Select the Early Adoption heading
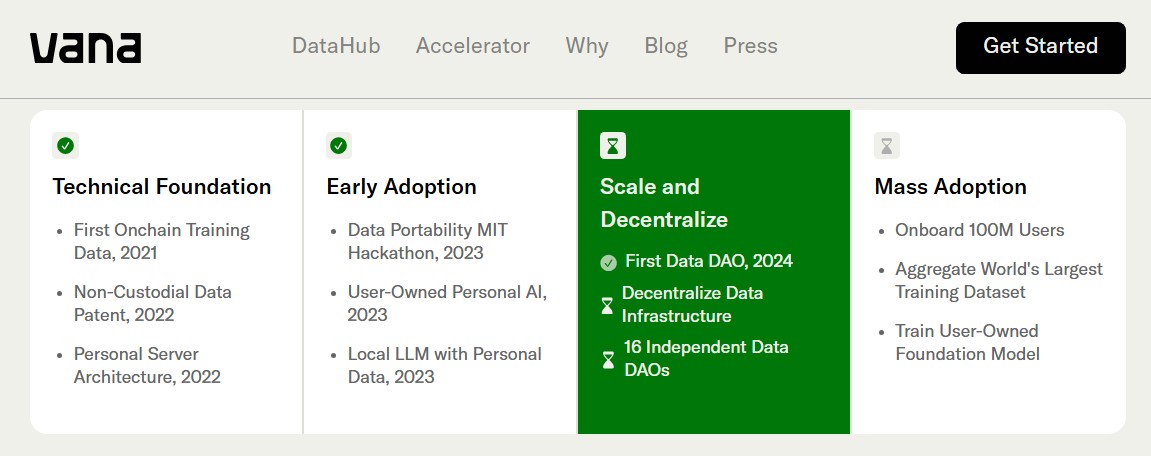 click(402, 187)
